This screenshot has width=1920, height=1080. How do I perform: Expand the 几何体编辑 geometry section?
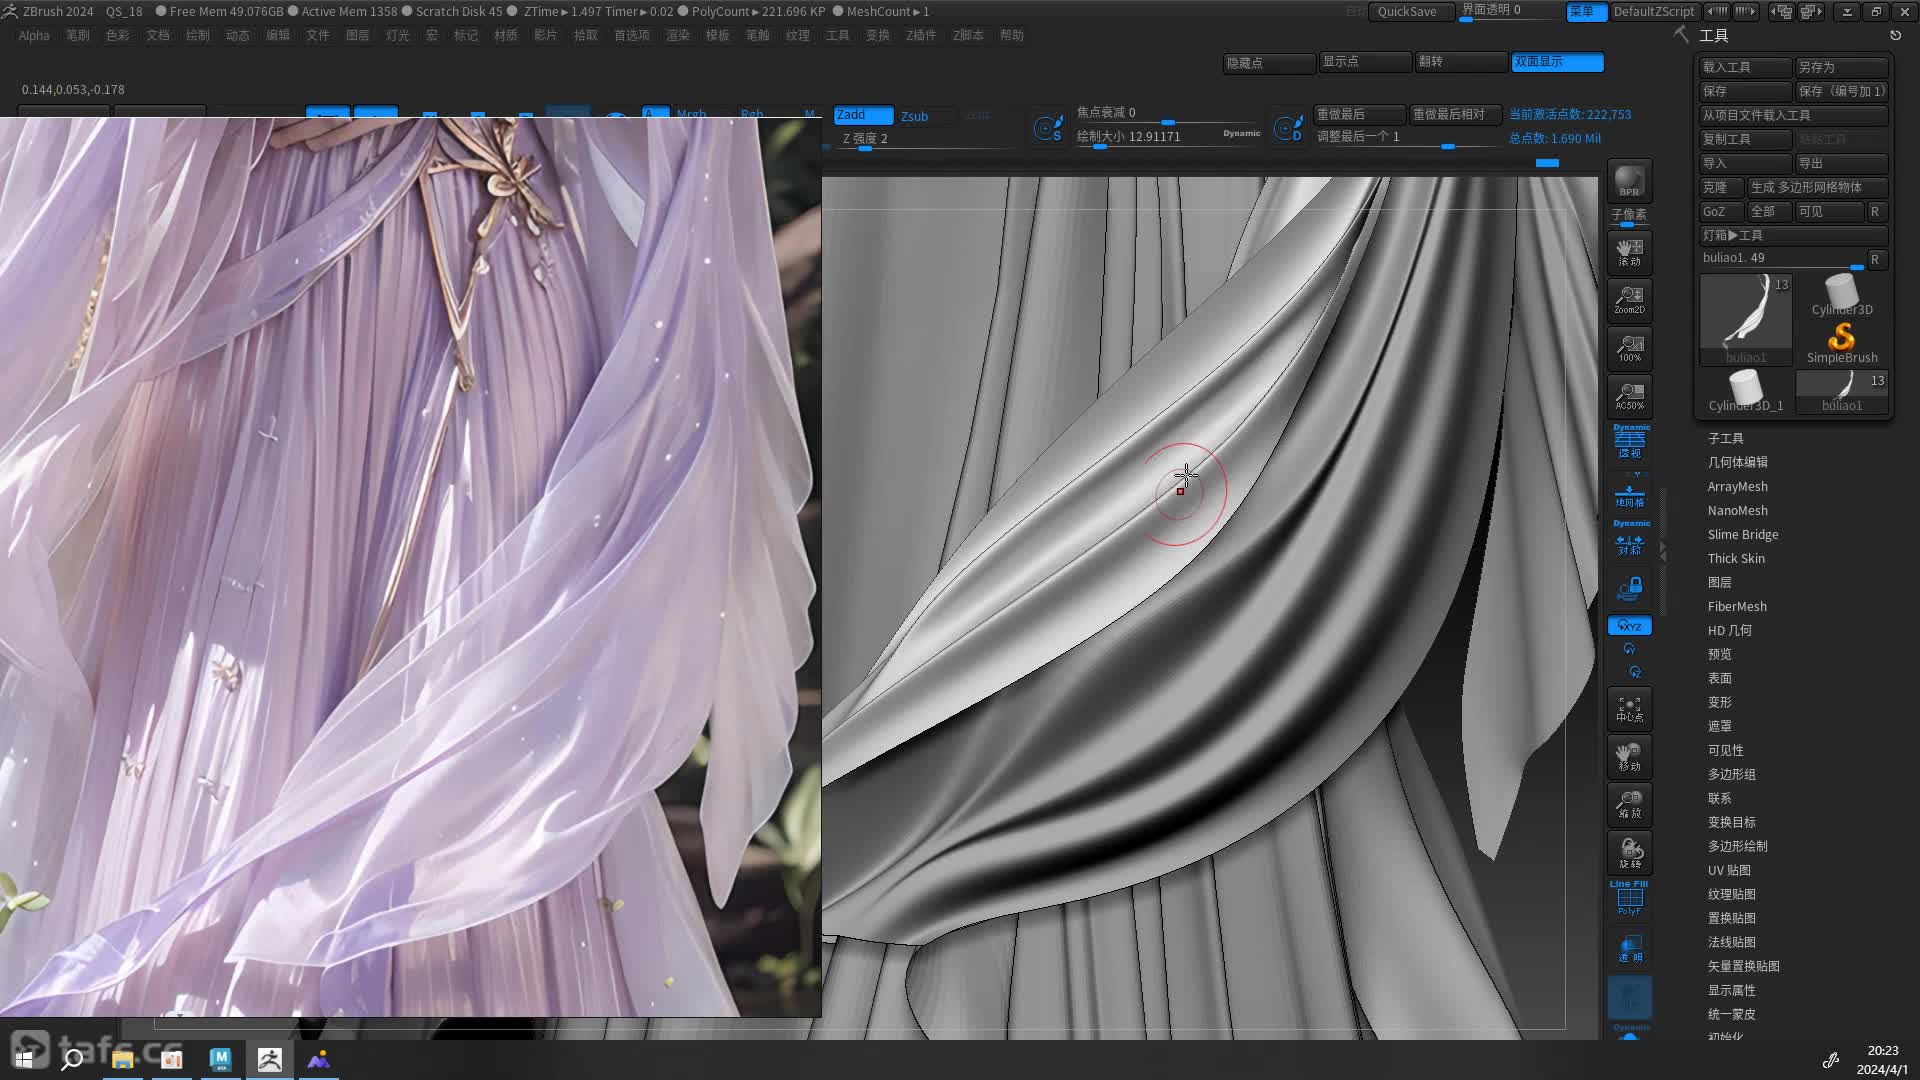tap(1737, 462)
